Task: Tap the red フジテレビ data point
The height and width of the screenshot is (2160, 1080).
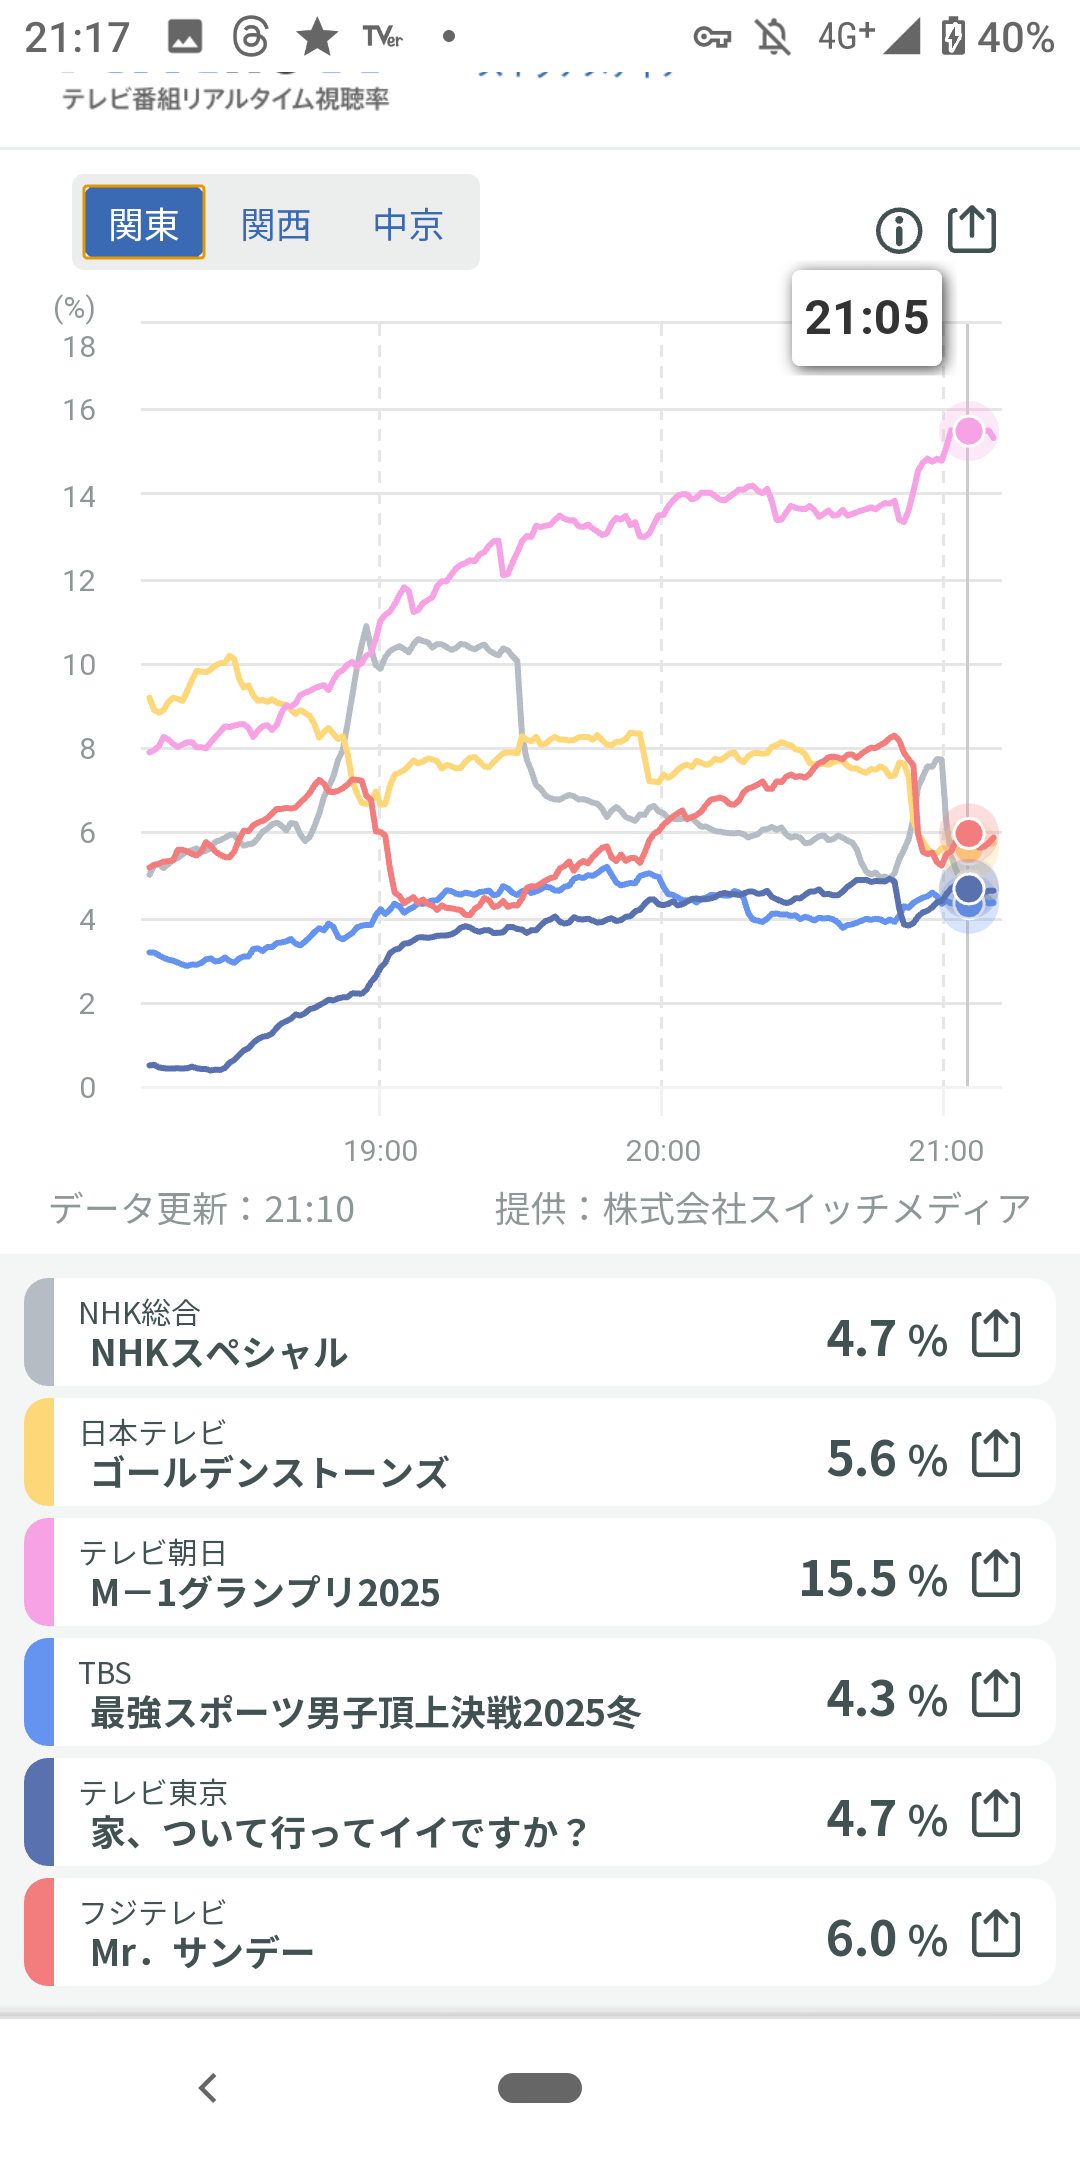Action: pos(968,833)
